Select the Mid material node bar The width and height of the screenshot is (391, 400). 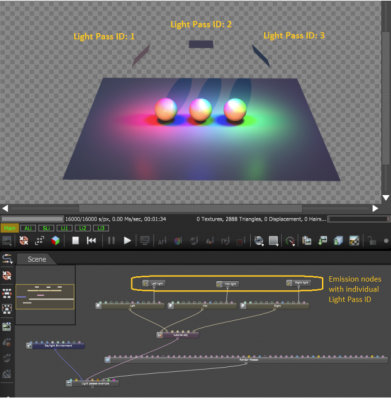pyautogui.click(x=202, y=305)
